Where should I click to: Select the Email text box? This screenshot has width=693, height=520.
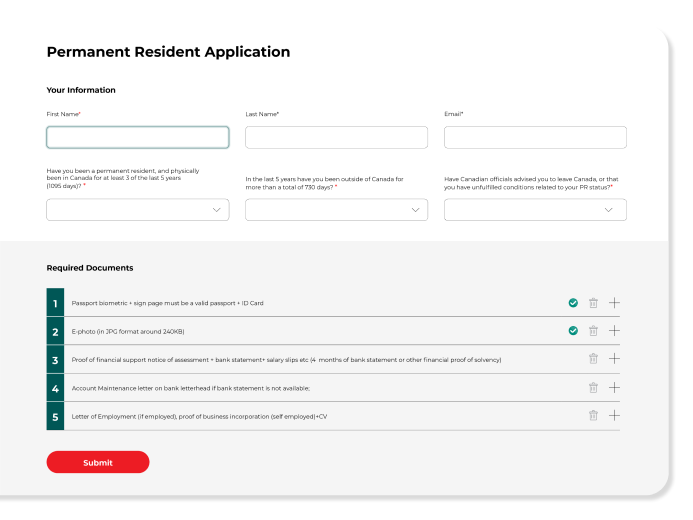pyautogui.click(x=535, y=138)
